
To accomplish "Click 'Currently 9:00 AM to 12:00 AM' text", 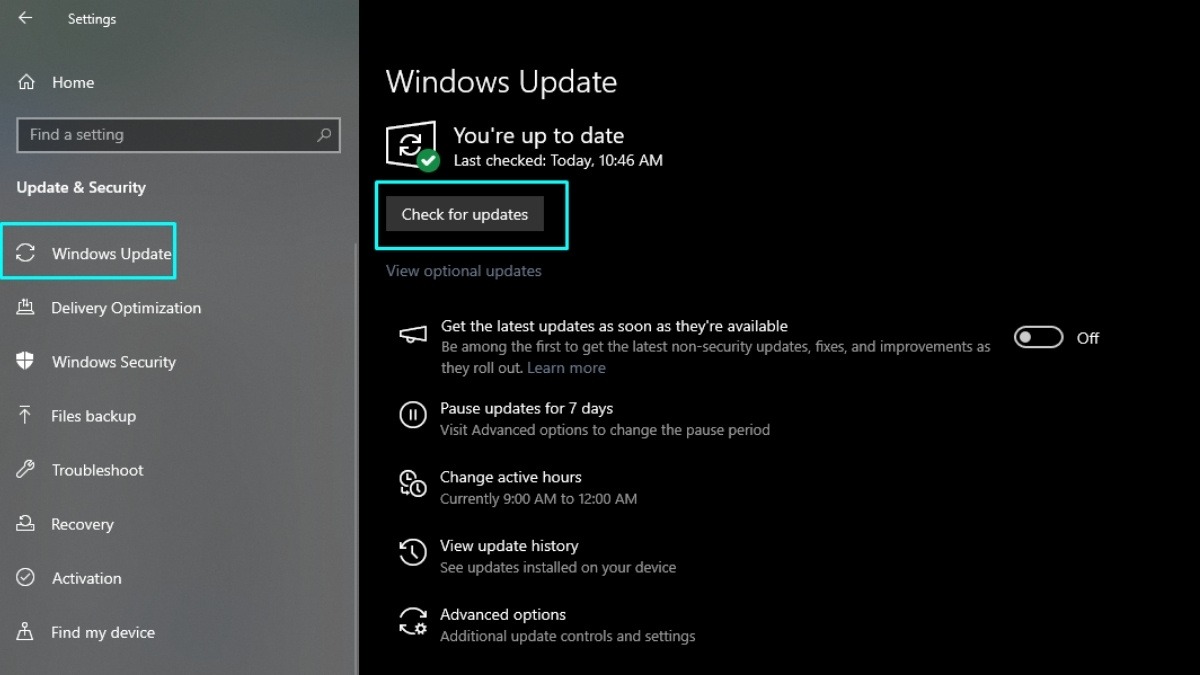I will pos(538,499).
